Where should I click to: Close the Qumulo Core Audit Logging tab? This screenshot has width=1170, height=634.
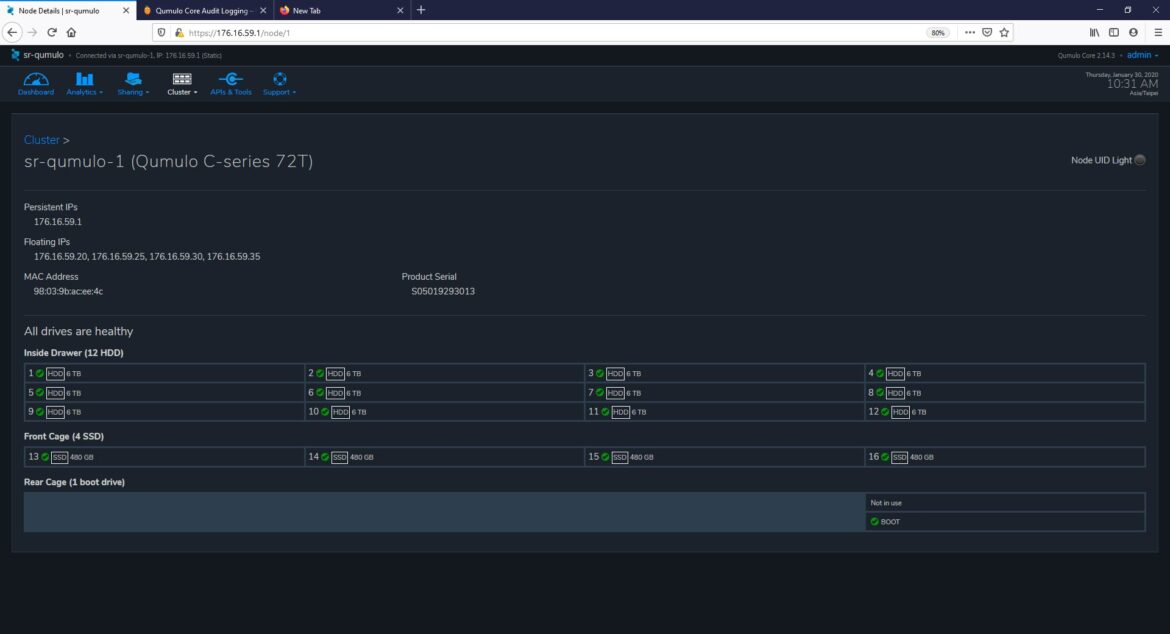point(263,10)
